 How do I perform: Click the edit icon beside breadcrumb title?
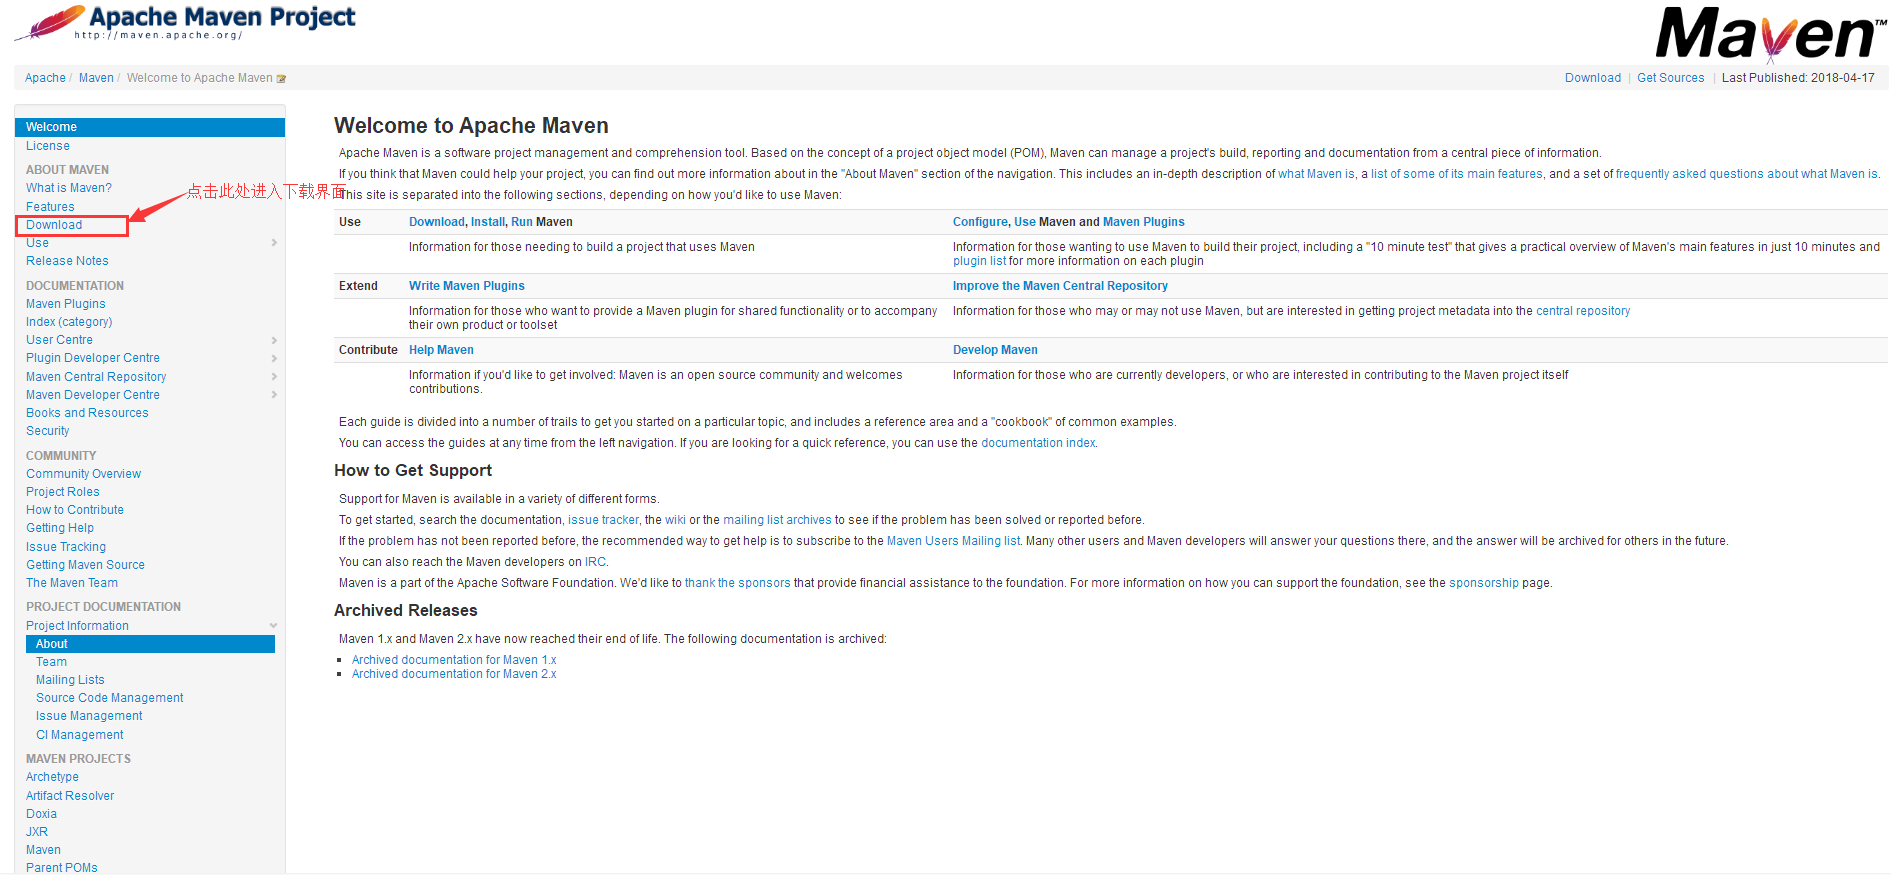click(x=281, y=79)
